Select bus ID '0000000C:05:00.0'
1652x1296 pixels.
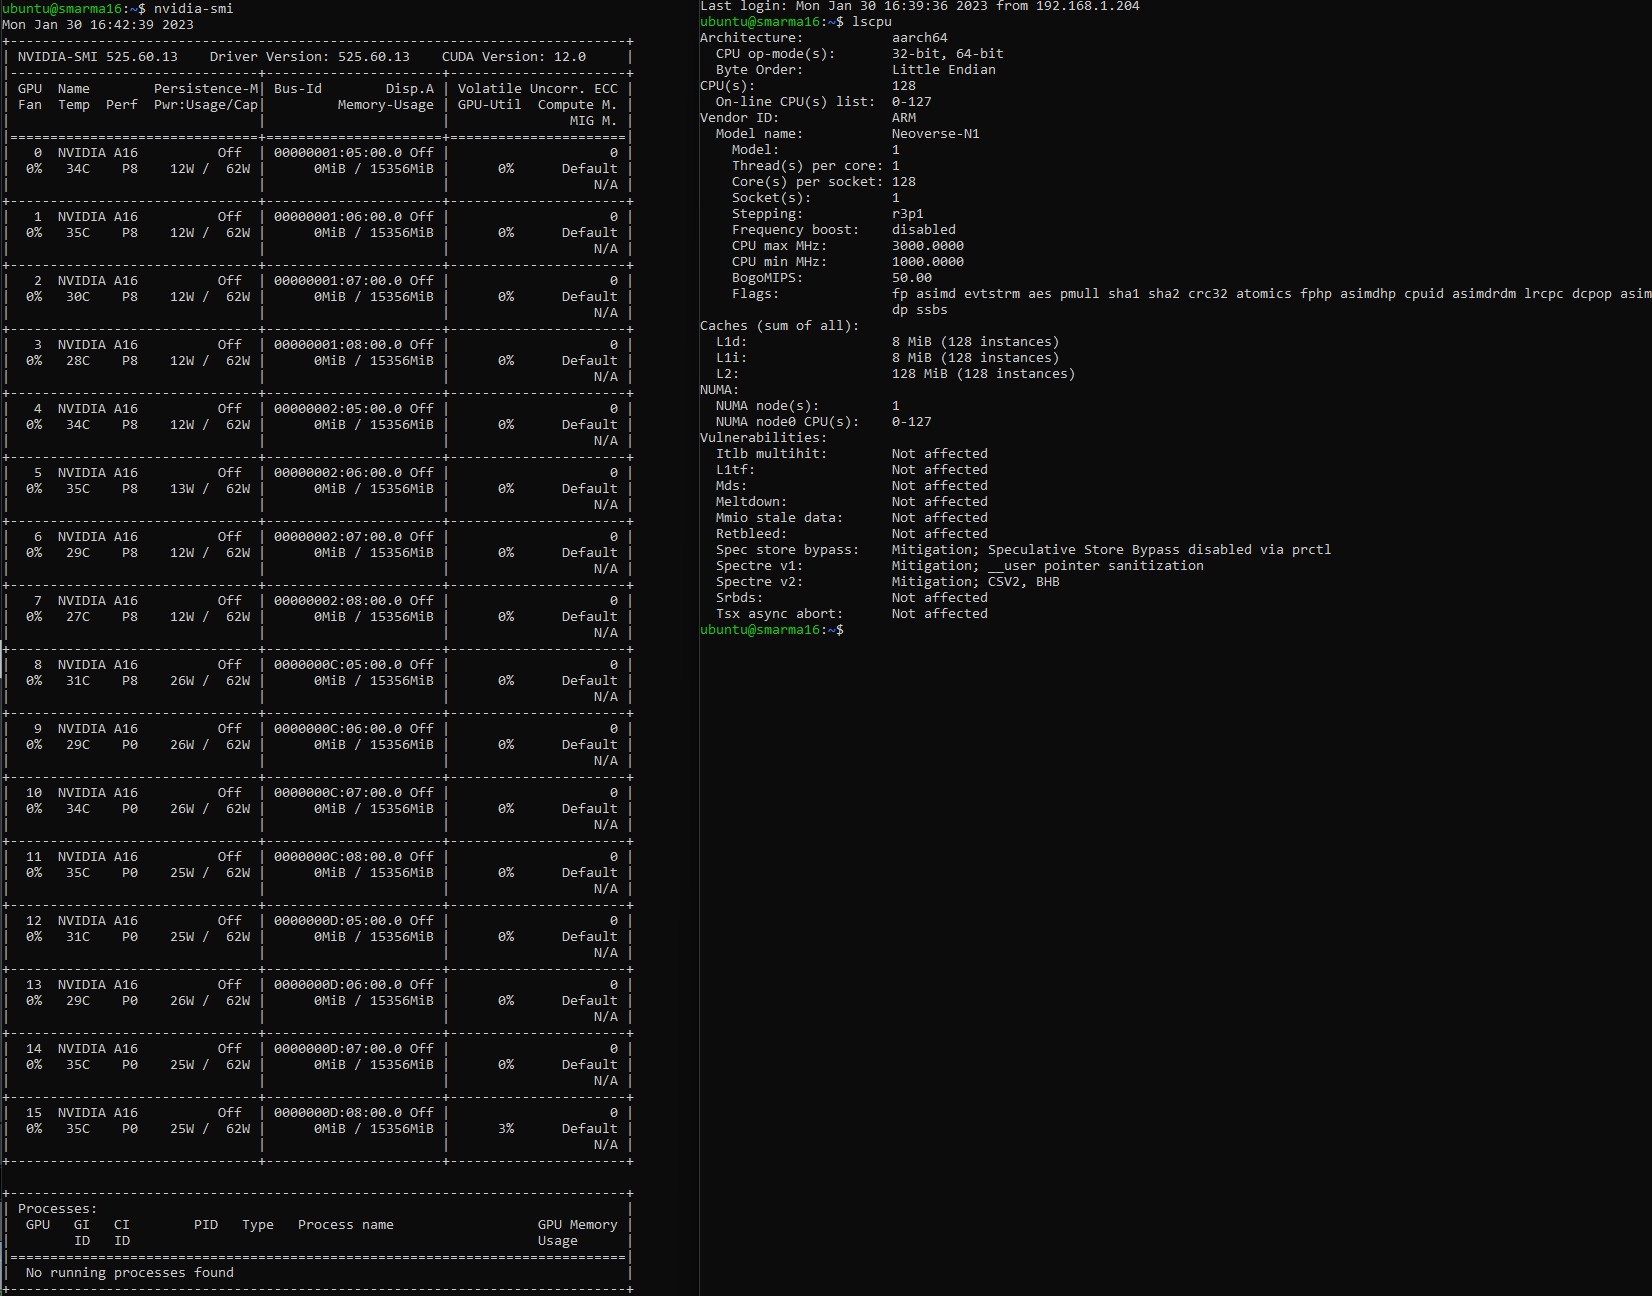[338, 664]
